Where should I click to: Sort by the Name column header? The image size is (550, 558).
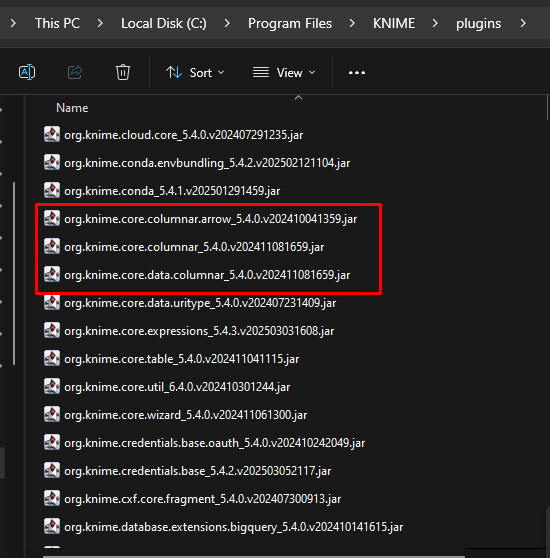72,108
